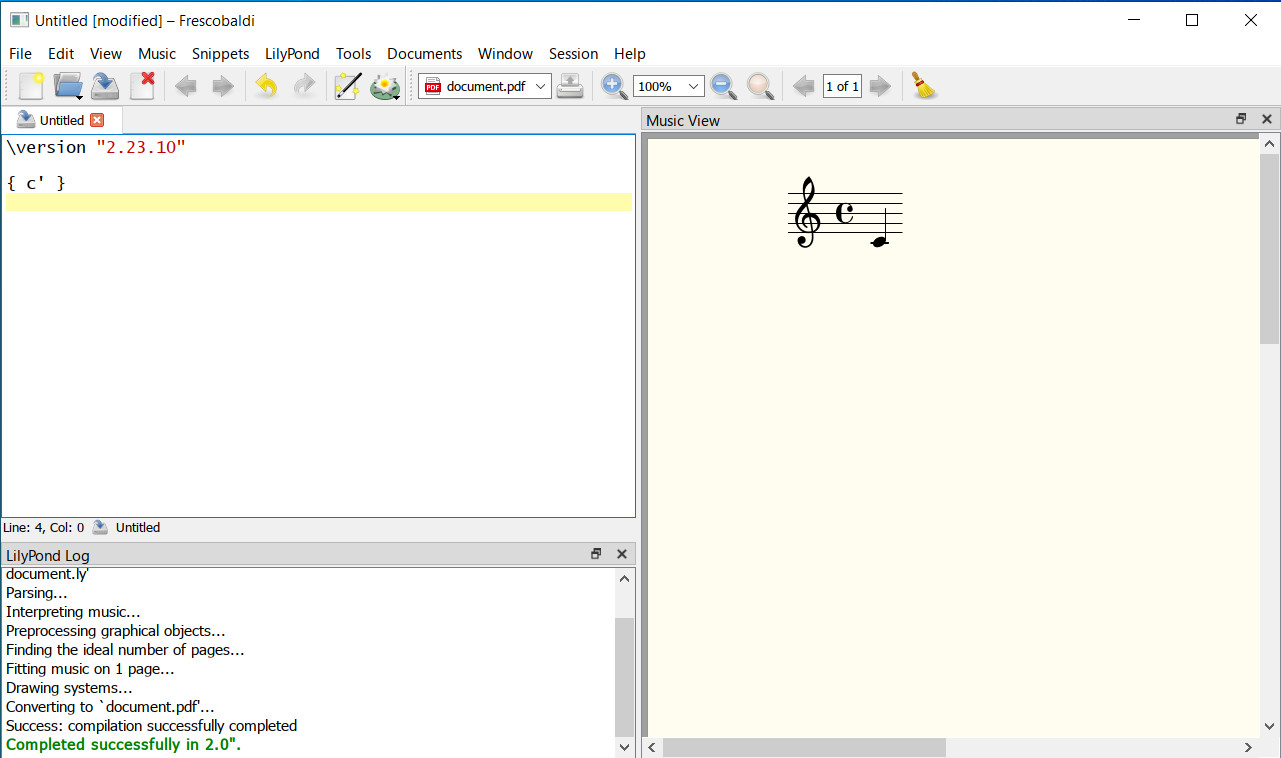This screenshot has width=1281, height=758.
Task: Zoom out of the Music View
Action: 723,86
